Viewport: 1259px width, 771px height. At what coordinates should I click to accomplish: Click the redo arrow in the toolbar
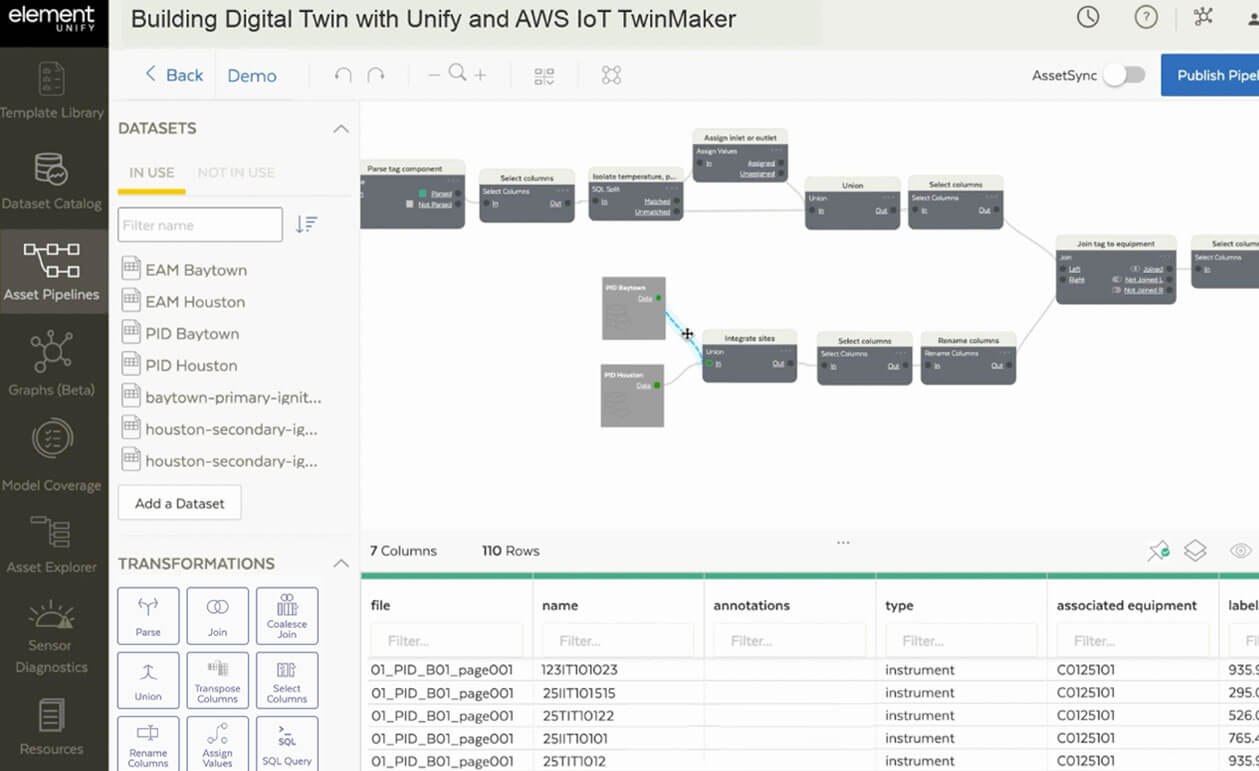(376, 75)
